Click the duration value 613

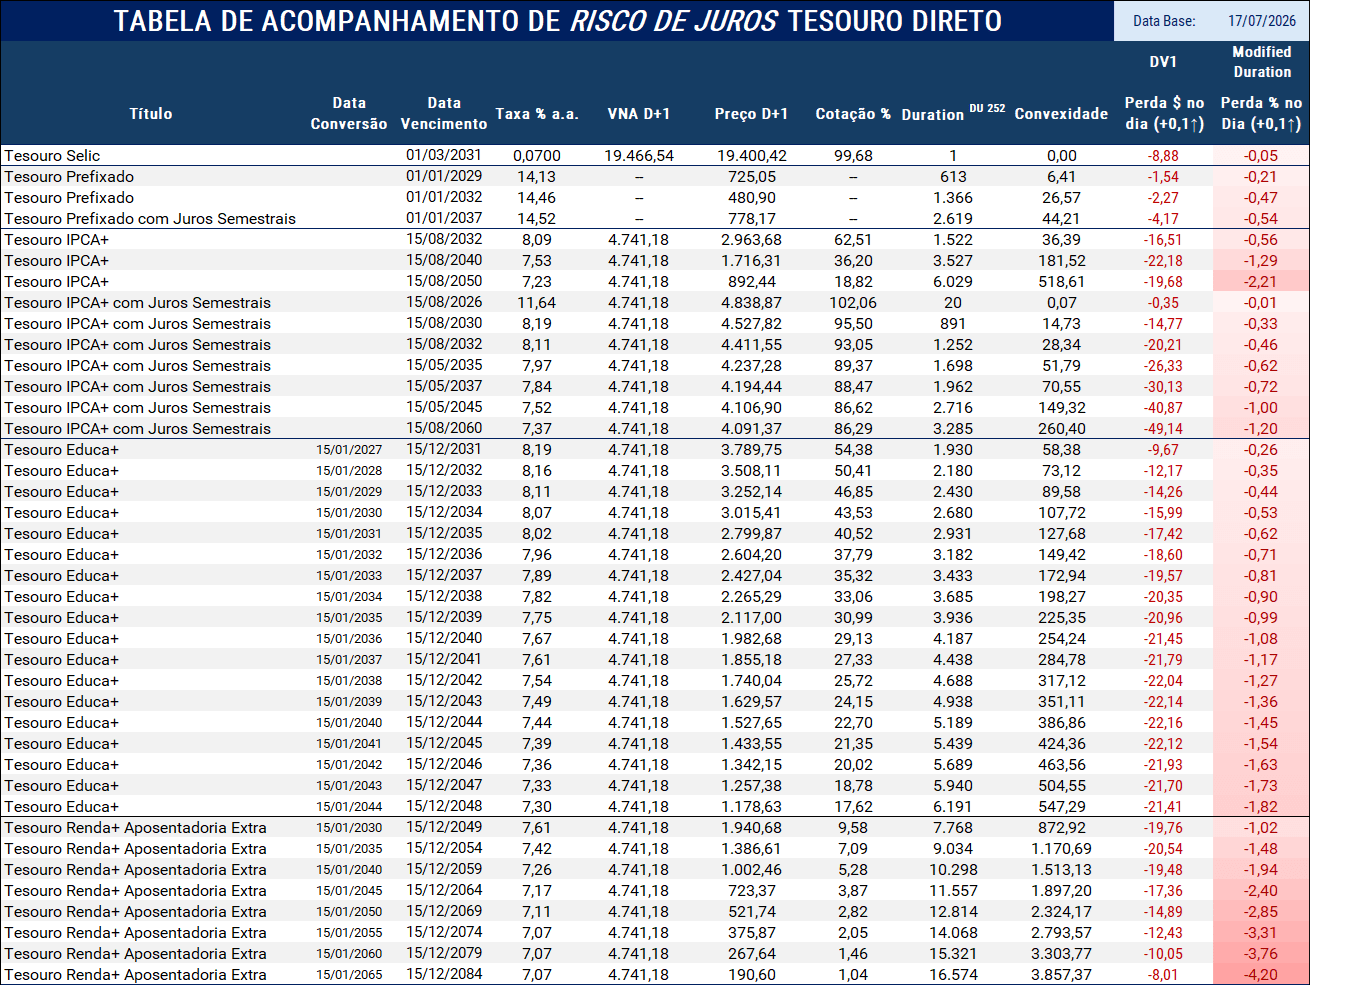(953, 177)
